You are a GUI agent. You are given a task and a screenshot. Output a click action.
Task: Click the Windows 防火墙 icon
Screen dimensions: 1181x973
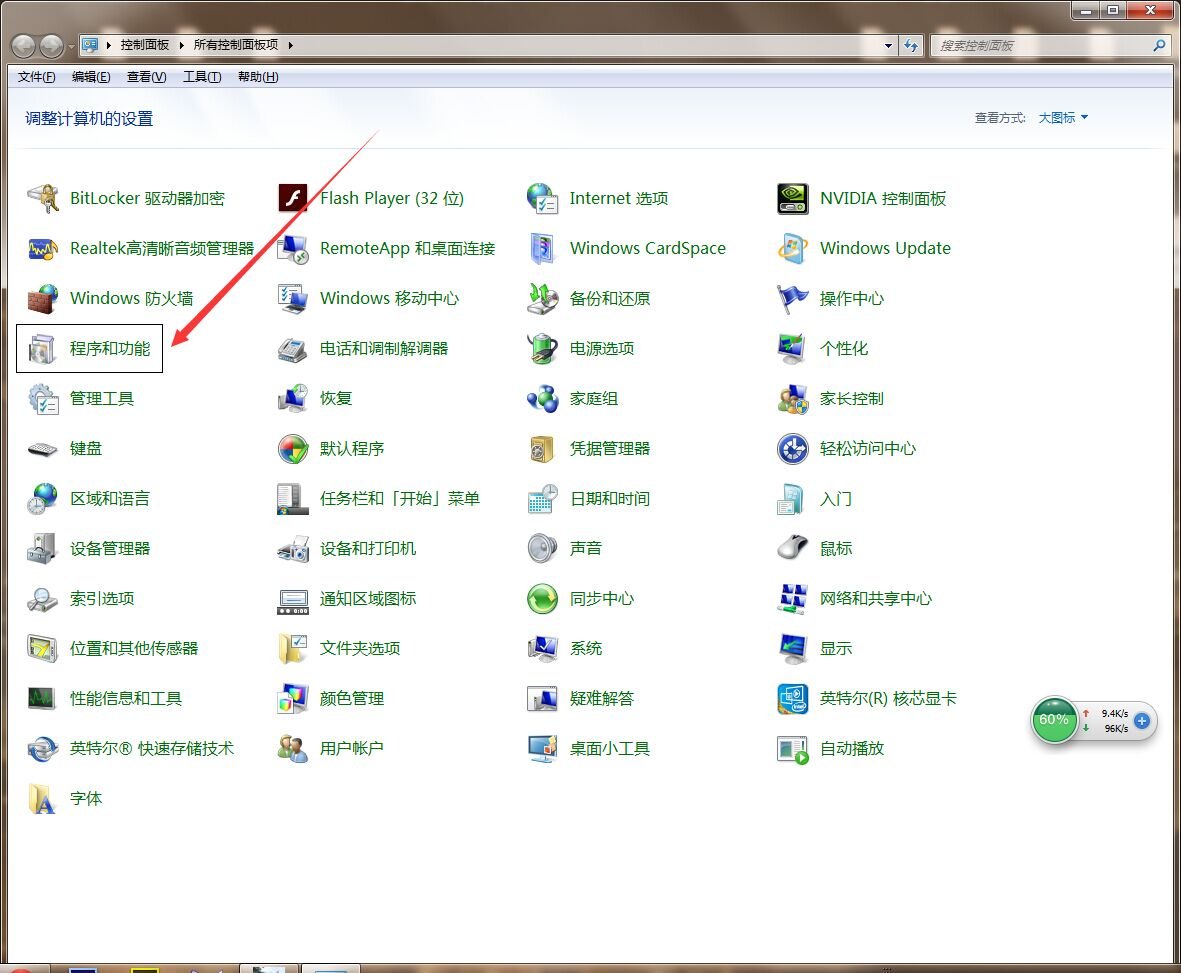[42, 299]
